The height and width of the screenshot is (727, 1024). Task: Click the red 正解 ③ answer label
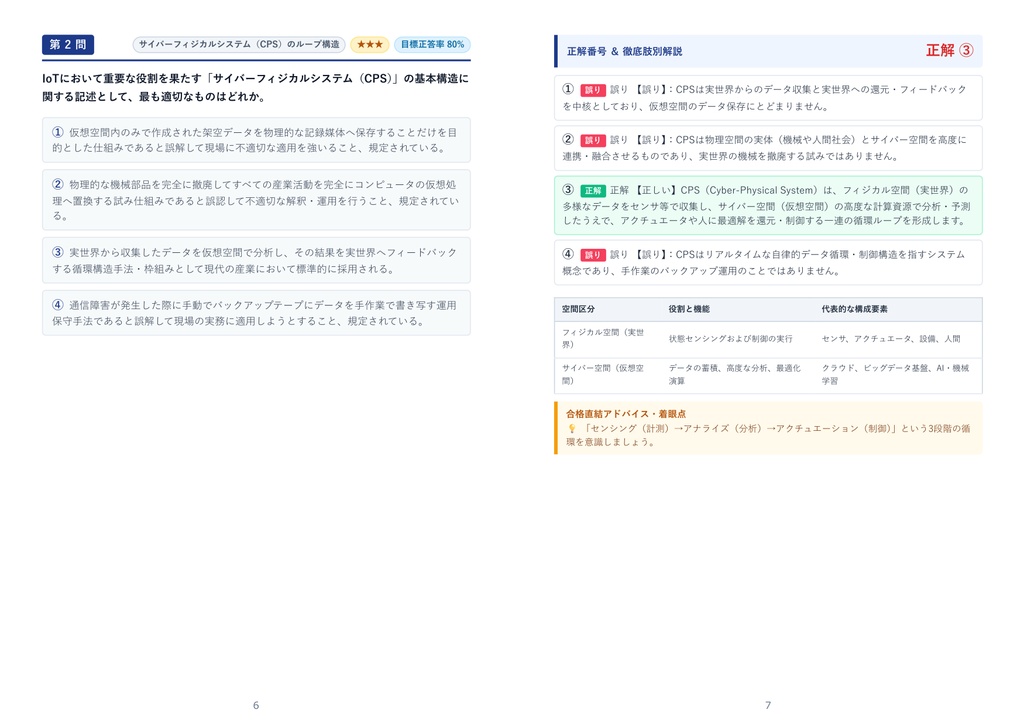(950, 50)
